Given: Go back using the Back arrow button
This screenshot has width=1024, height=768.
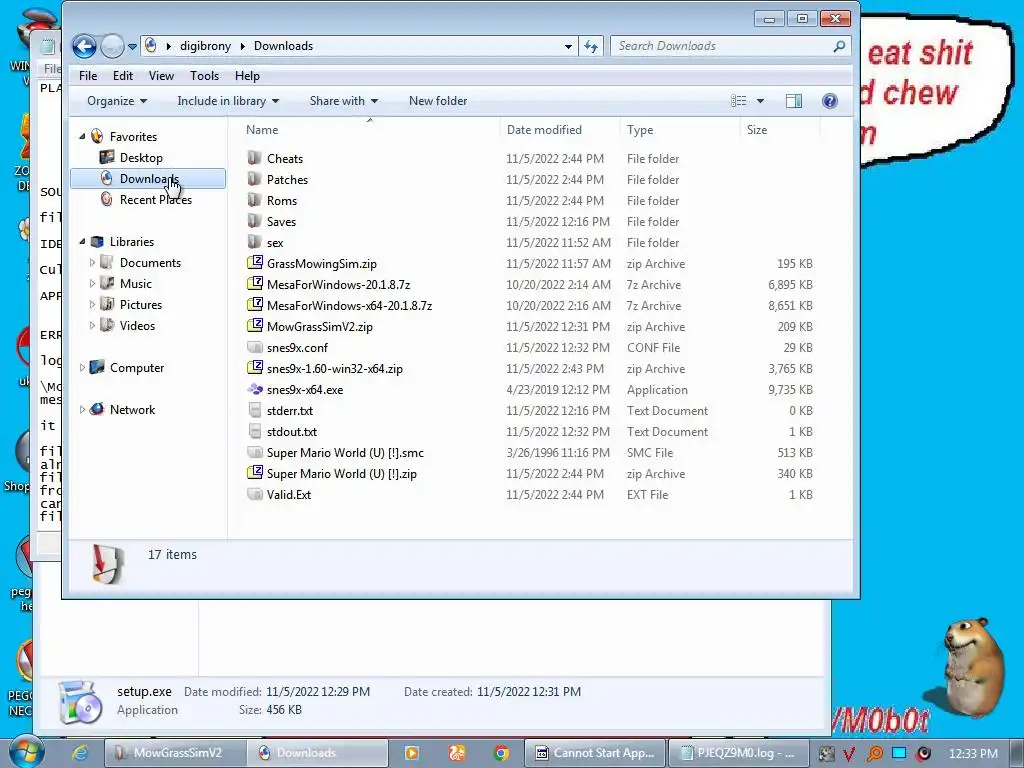Looking at the screenshot, I should (84, 46).
